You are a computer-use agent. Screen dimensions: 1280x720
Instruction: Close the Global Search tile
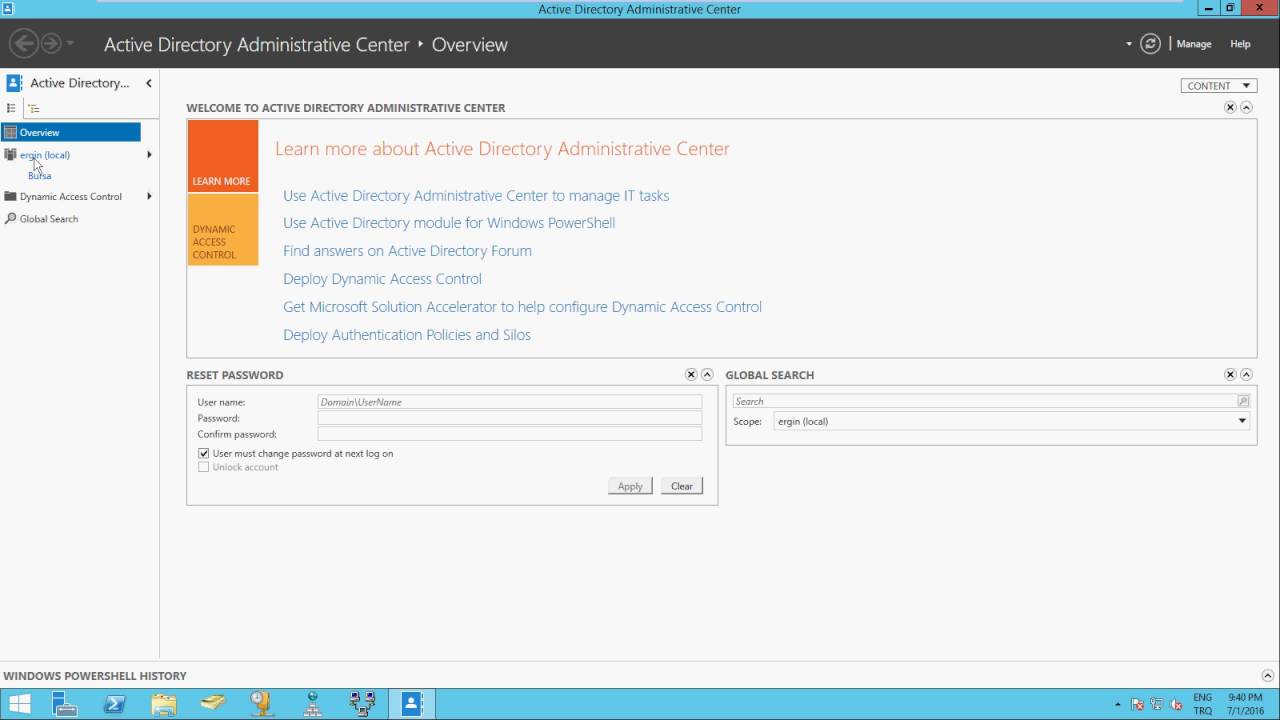[1230, 374]
